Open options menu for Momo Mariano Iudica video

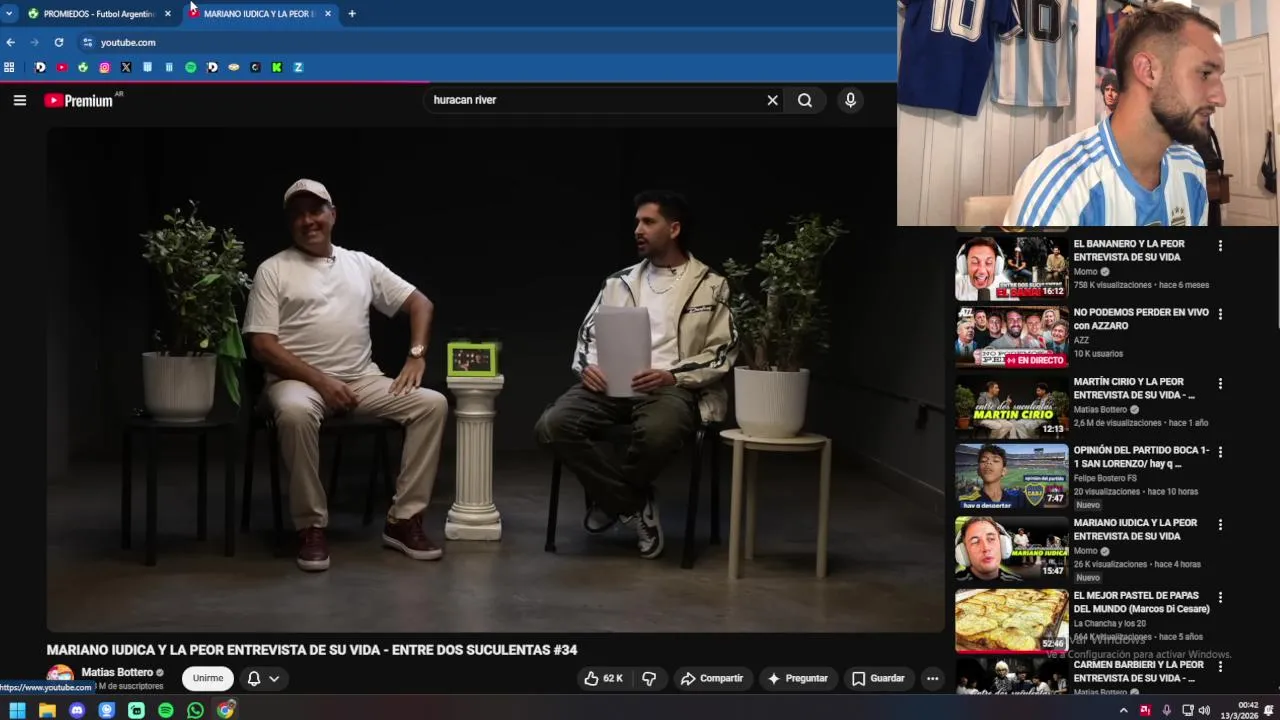[1220, 524]
